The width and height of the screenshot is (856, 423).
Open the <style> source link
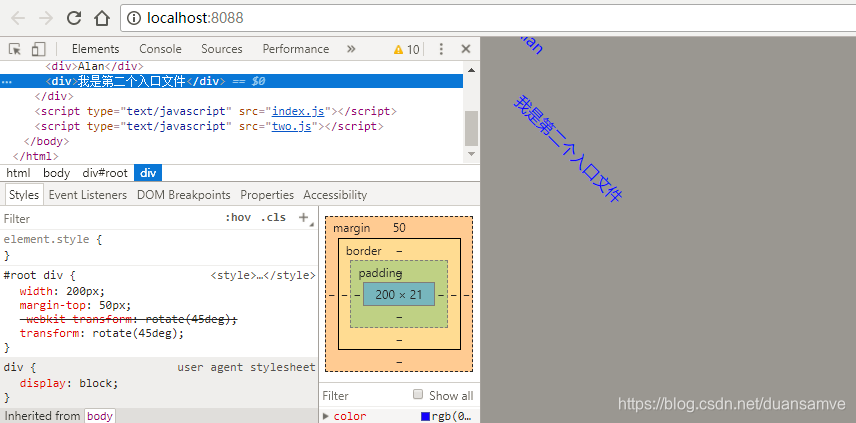[x=263, y=276]
